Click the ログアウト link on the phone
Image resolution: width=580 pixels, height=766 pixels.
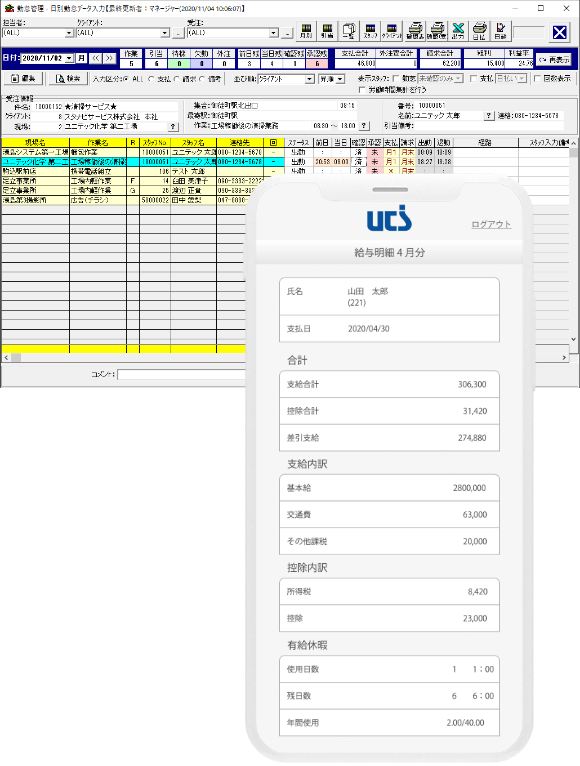[x=491, y=224]
